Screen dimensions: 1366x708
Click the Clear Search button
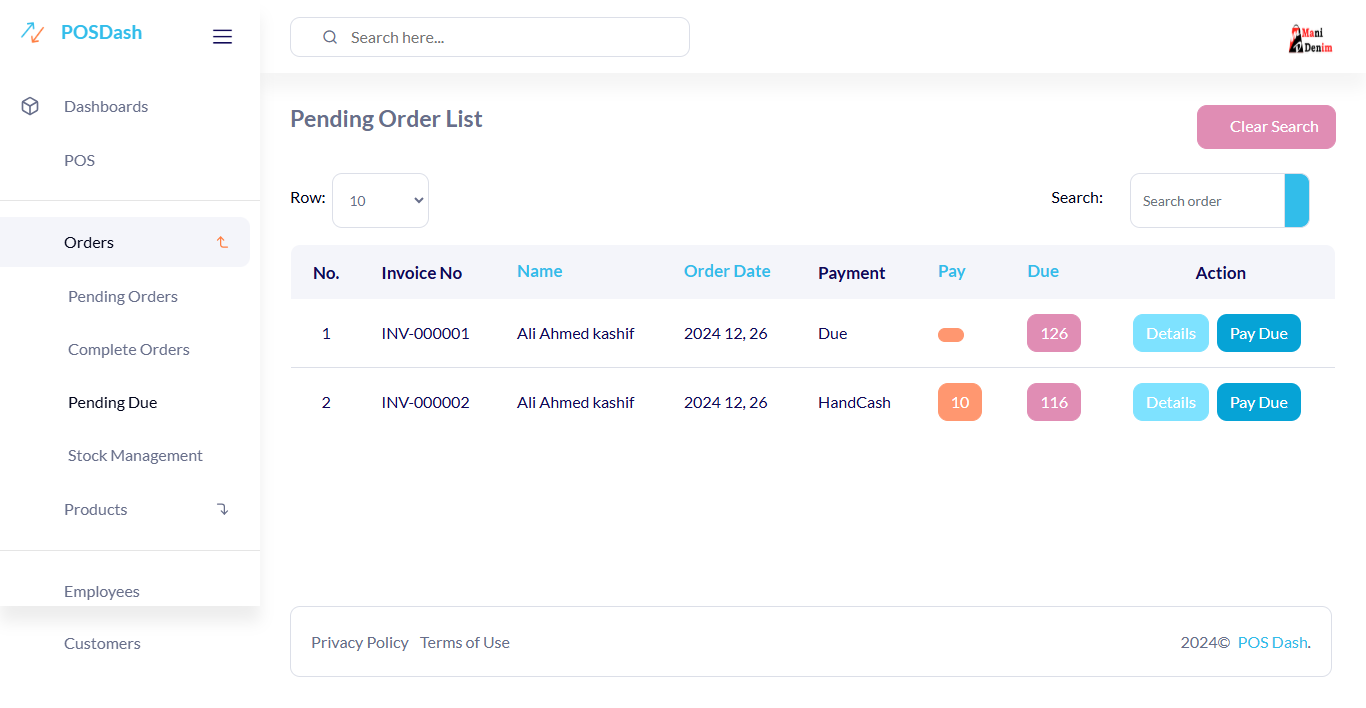1266,127
